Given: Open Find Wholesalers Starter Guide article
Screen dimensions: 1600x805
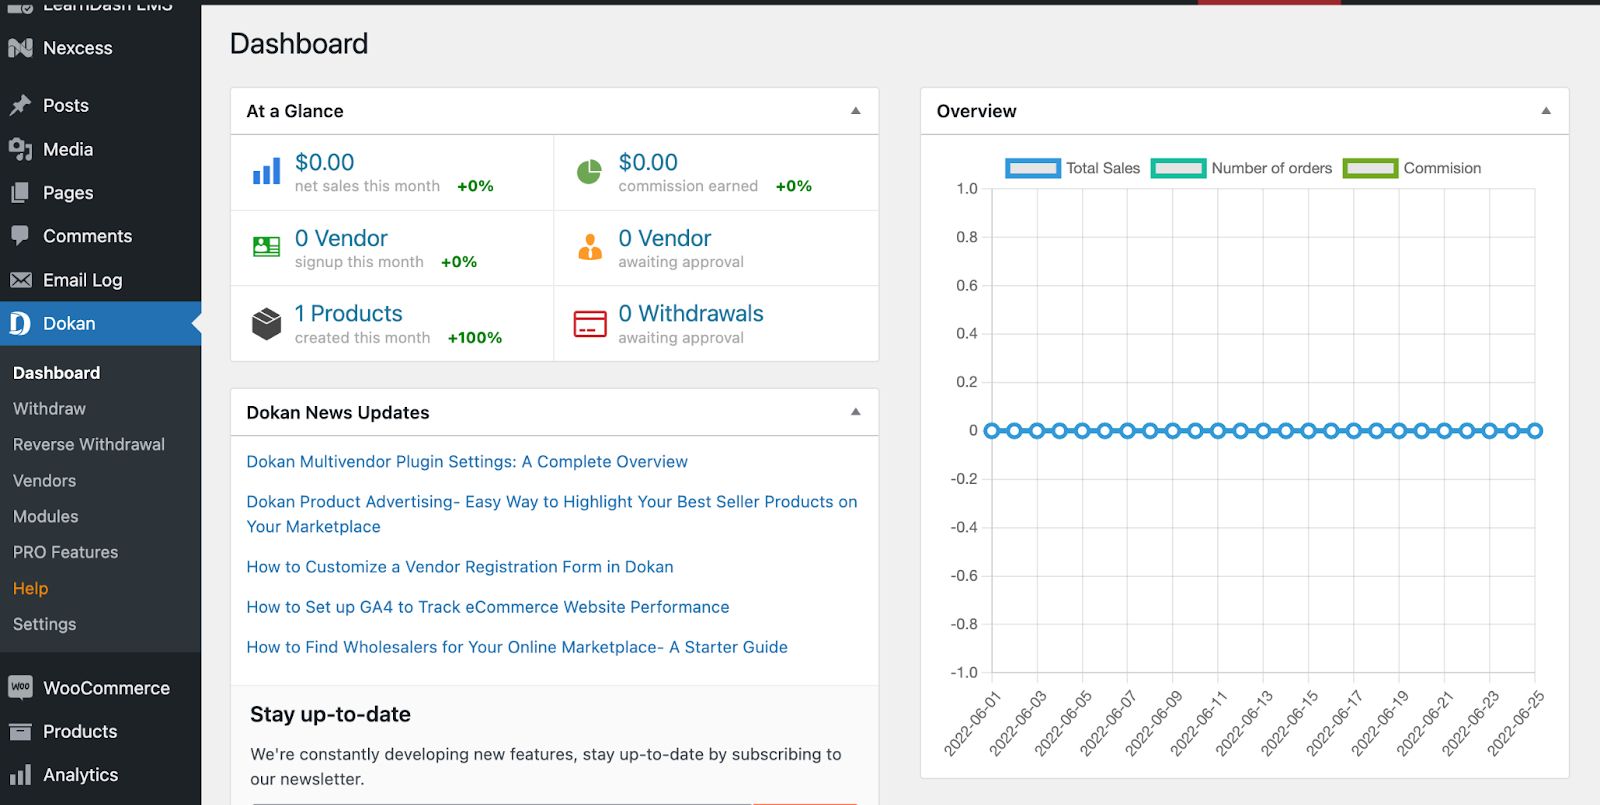Looking at the screenshot, I should pos(517,647).
